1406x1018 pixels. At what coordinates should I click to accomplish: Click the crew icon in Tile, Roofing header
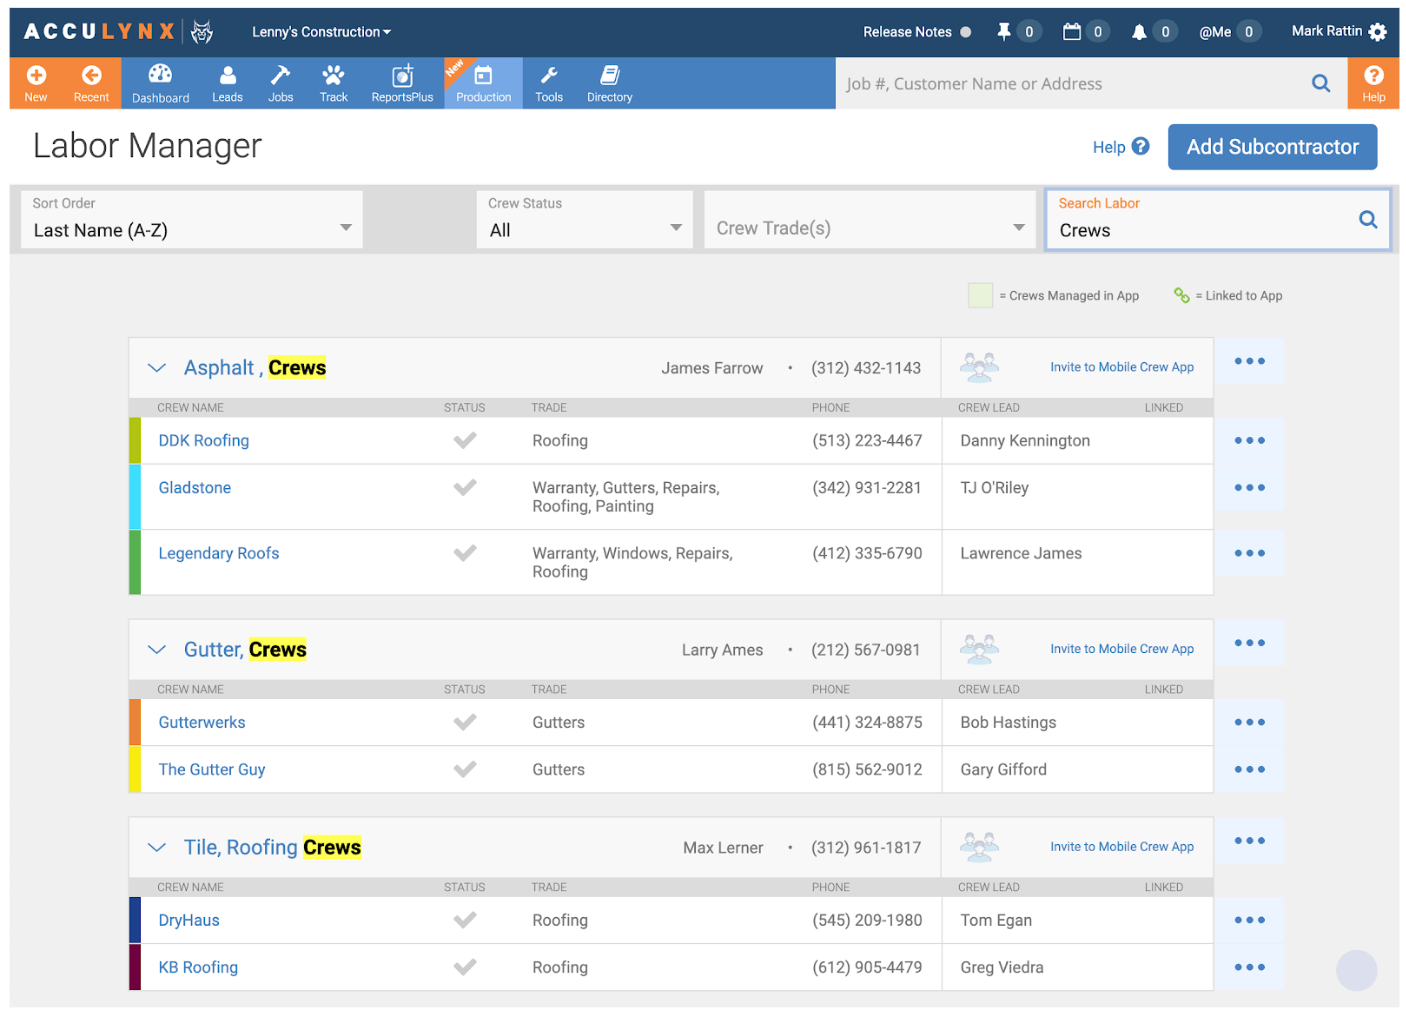pos(979,848)
